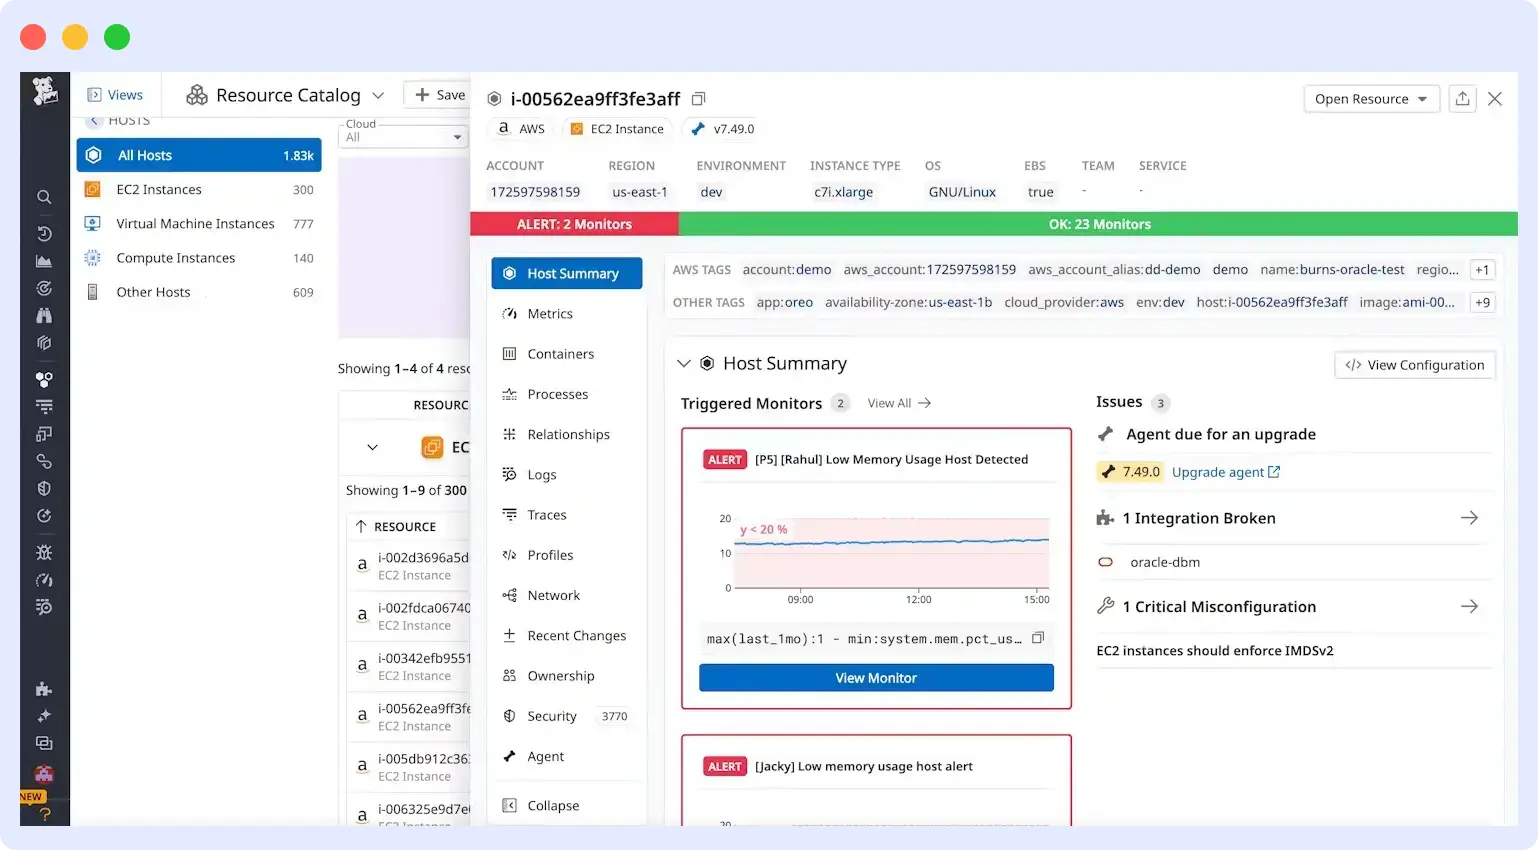This screenshot has width=1538, height=850.
Task: Open the Upgrade agent link
Action: [x=1220, y=471]
